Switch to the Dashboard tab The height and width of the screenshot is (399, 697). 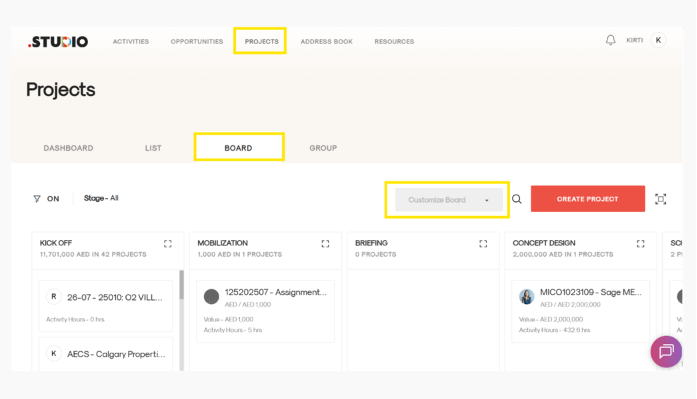(x=68, y=148)
